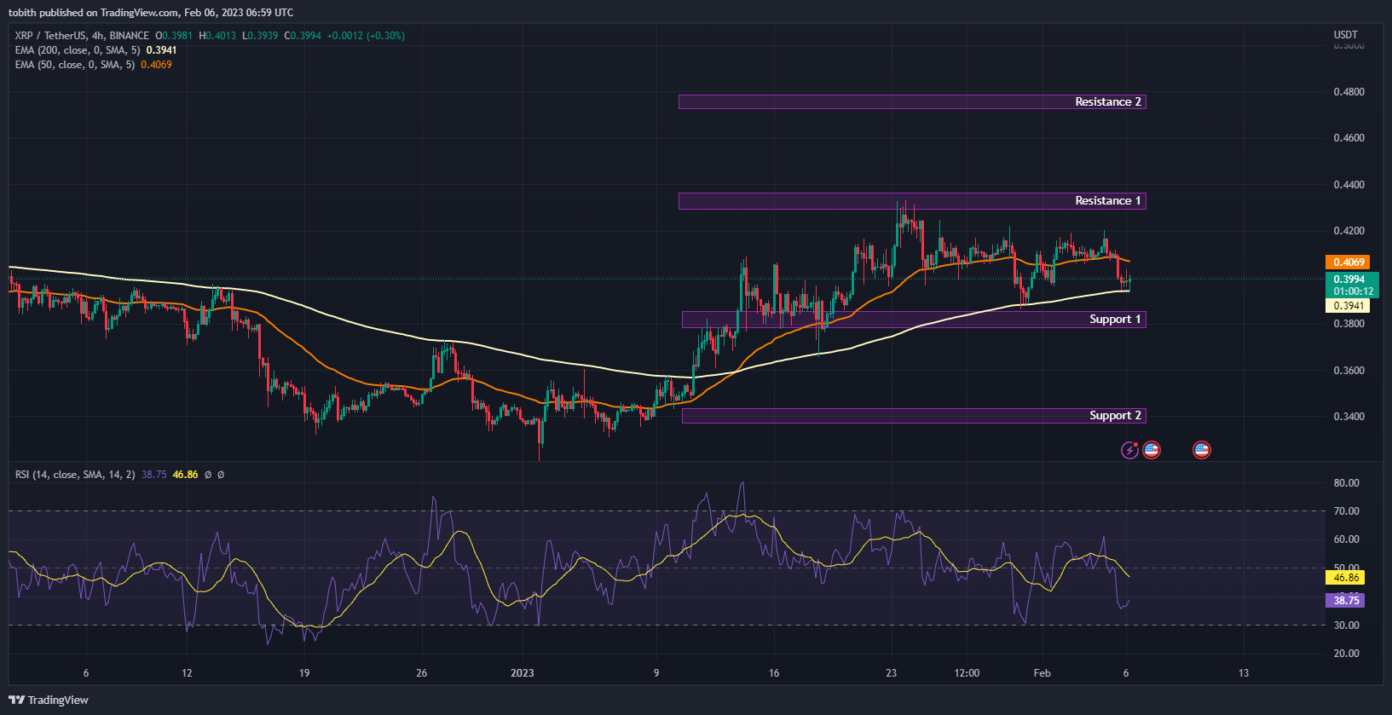
Task: Click the left US flag economic event icon
Action: 1152,449
